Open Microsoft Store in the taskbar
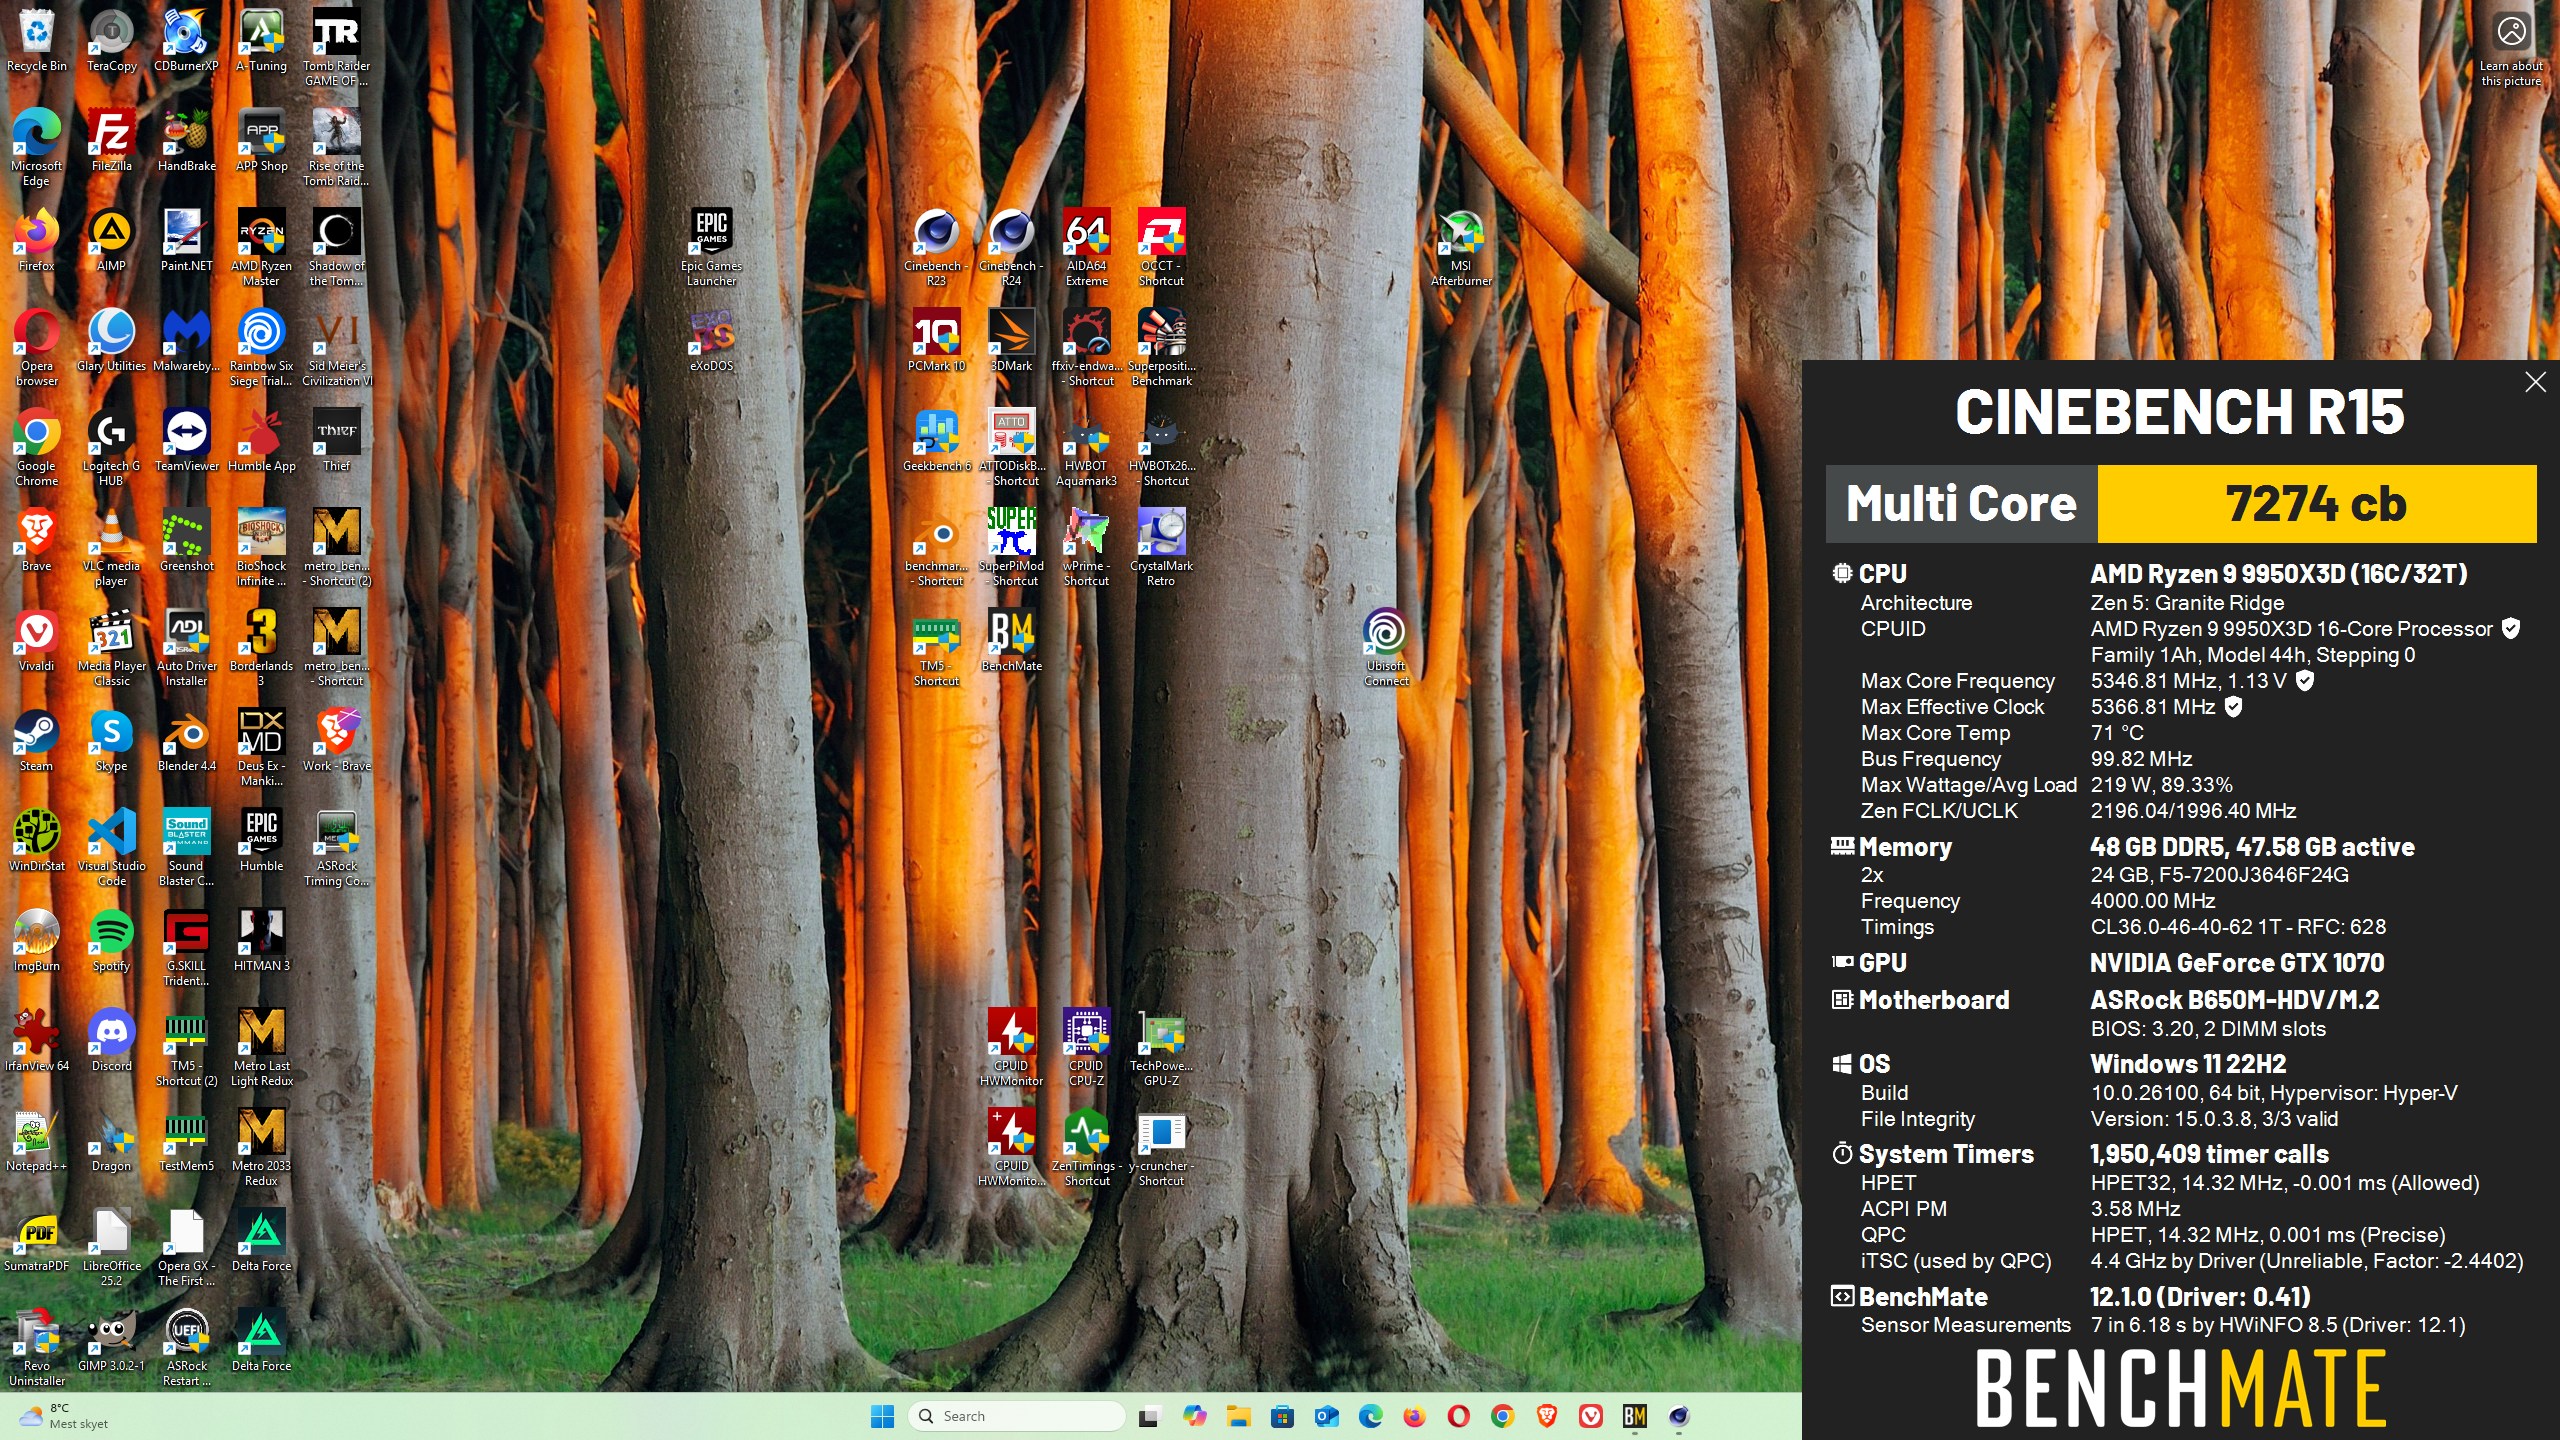2560x1440 pixels. 1282,1416
